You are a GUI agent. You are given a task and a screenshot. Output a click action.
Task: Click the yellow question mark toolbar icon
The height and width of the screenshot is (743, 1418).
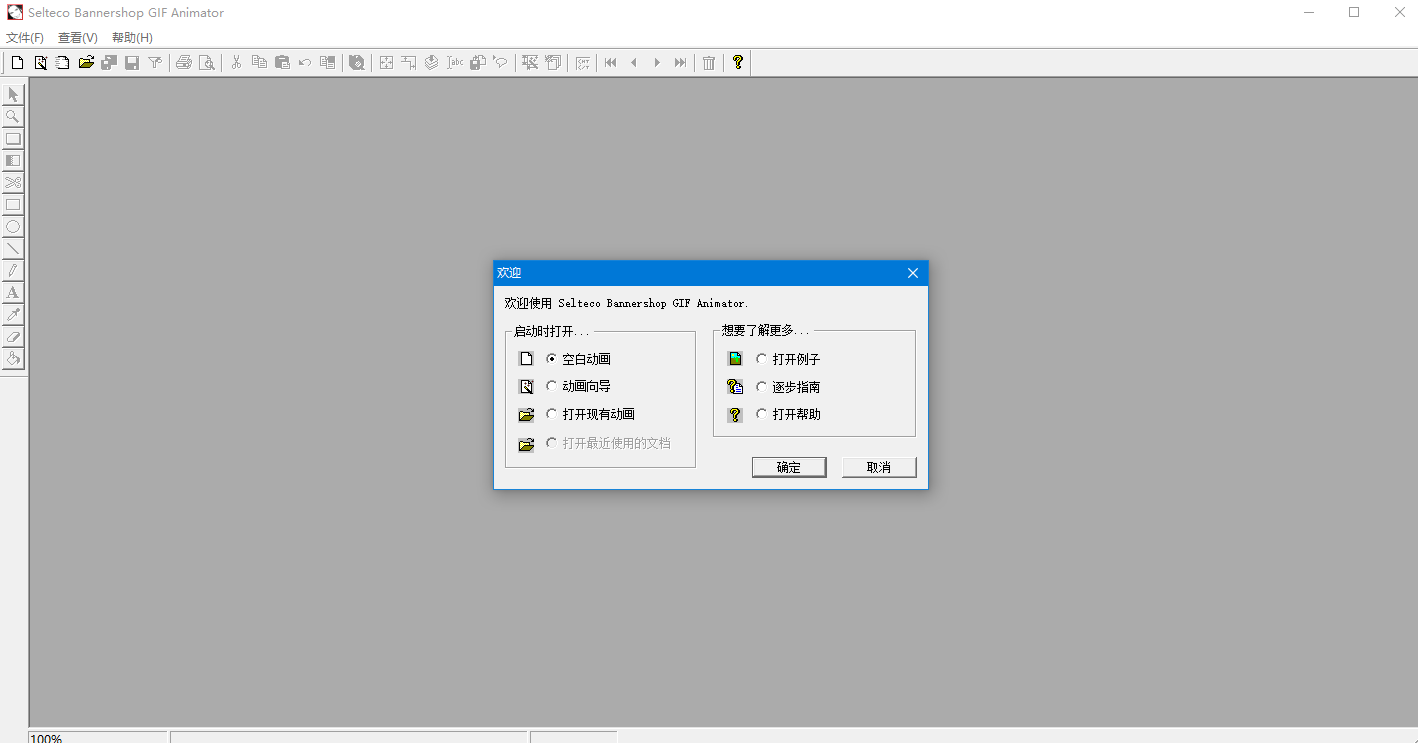click(x=738, y=63)
